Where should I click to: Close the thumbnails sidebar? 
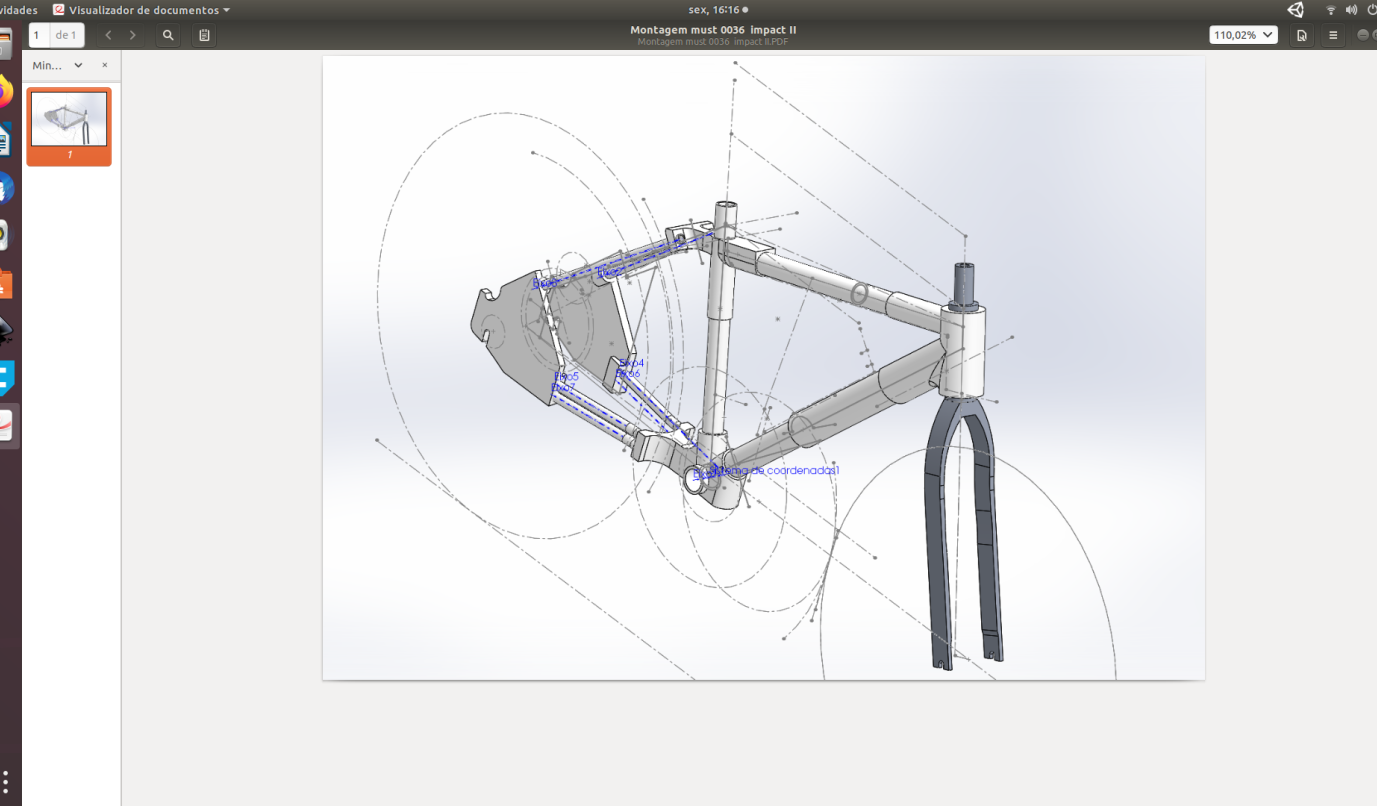pyautogui.click(x=105, y=65)
